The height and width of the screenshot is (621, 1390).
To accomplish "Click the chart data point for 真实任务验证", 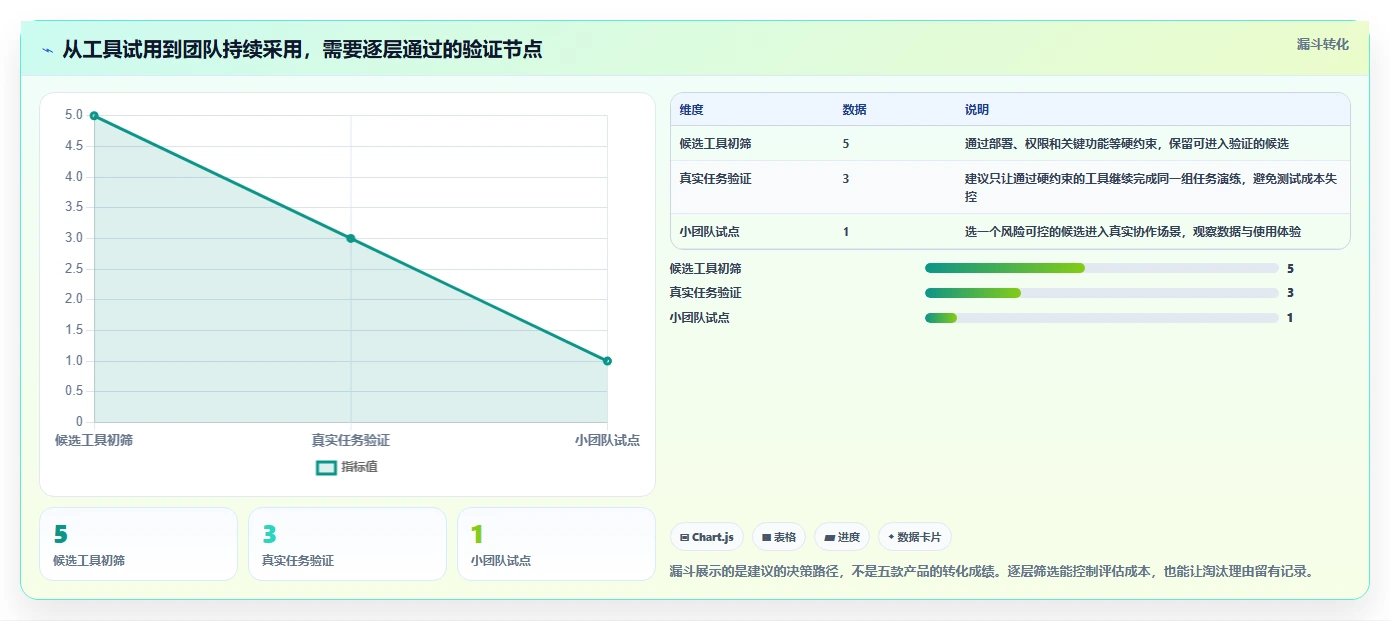I will pyautogui.click(x=351, y=238).
